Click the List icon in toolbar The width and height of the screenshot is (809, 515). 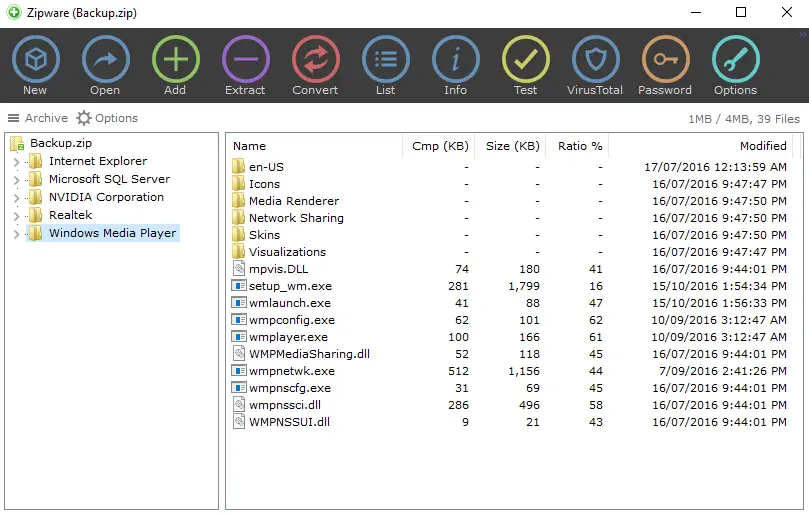385,60
